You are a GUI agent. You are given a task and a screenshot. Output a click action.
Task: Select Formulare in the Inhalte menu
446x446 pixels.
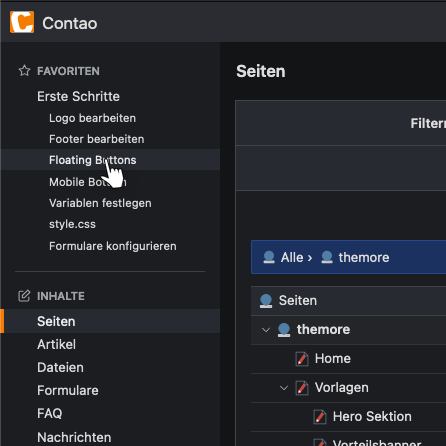pyautogui.click(x=68, y=390)
